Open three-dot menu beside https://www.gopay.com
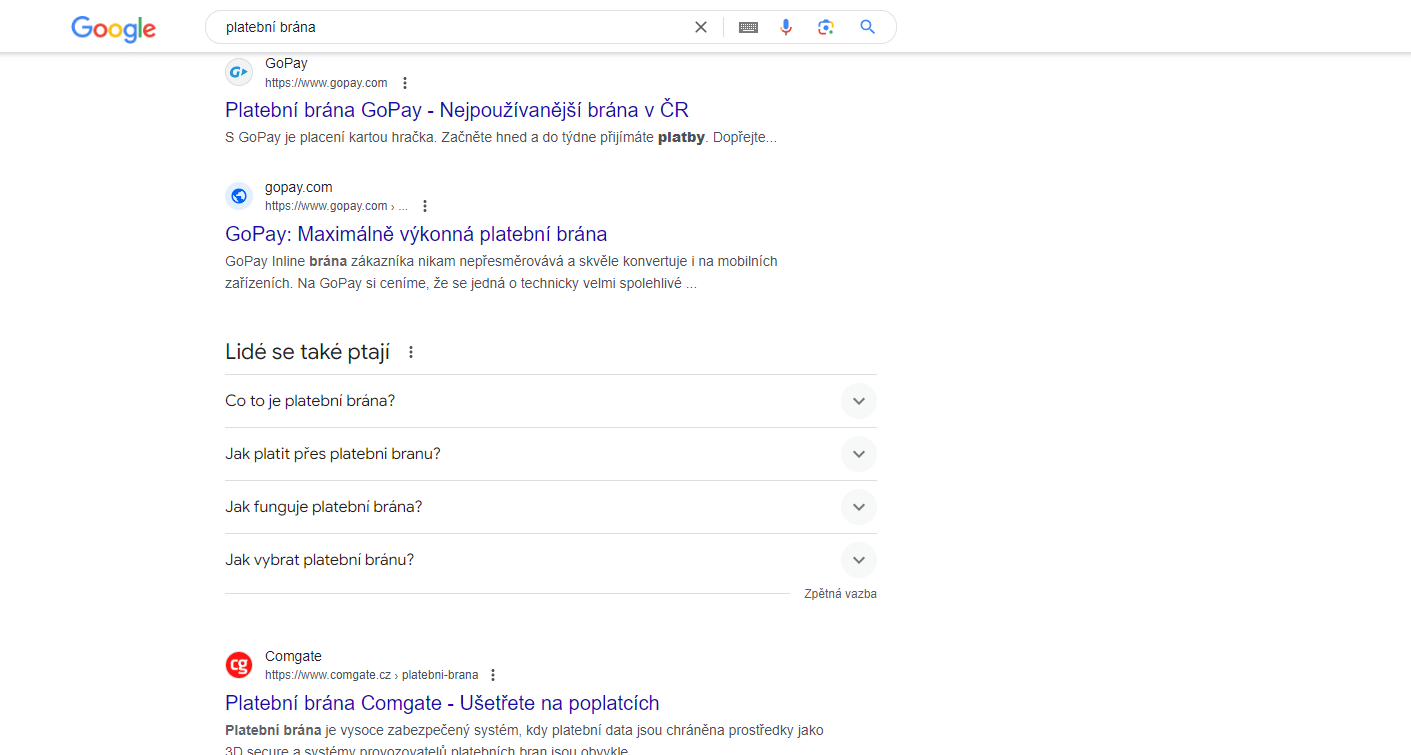The width and height of the screenshot is (1411, 755). 405,83
